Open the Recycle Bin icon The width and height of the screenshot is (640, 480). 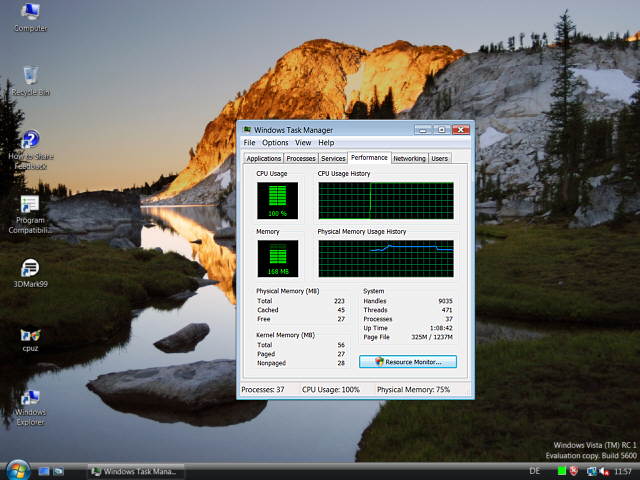[x=31, y=81]
